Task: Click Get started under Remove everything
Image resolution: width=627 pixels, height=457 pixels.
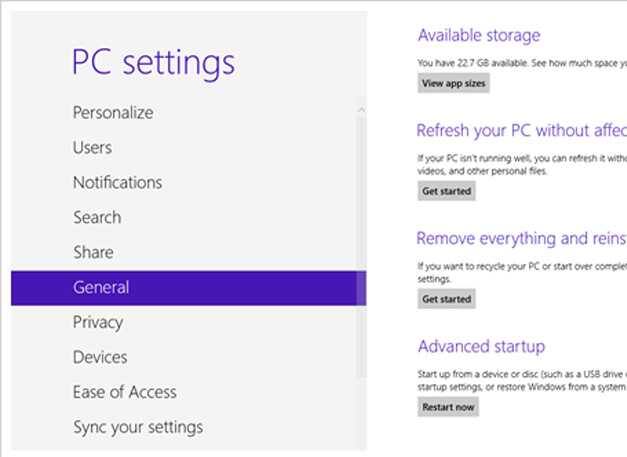Action: 446,299
